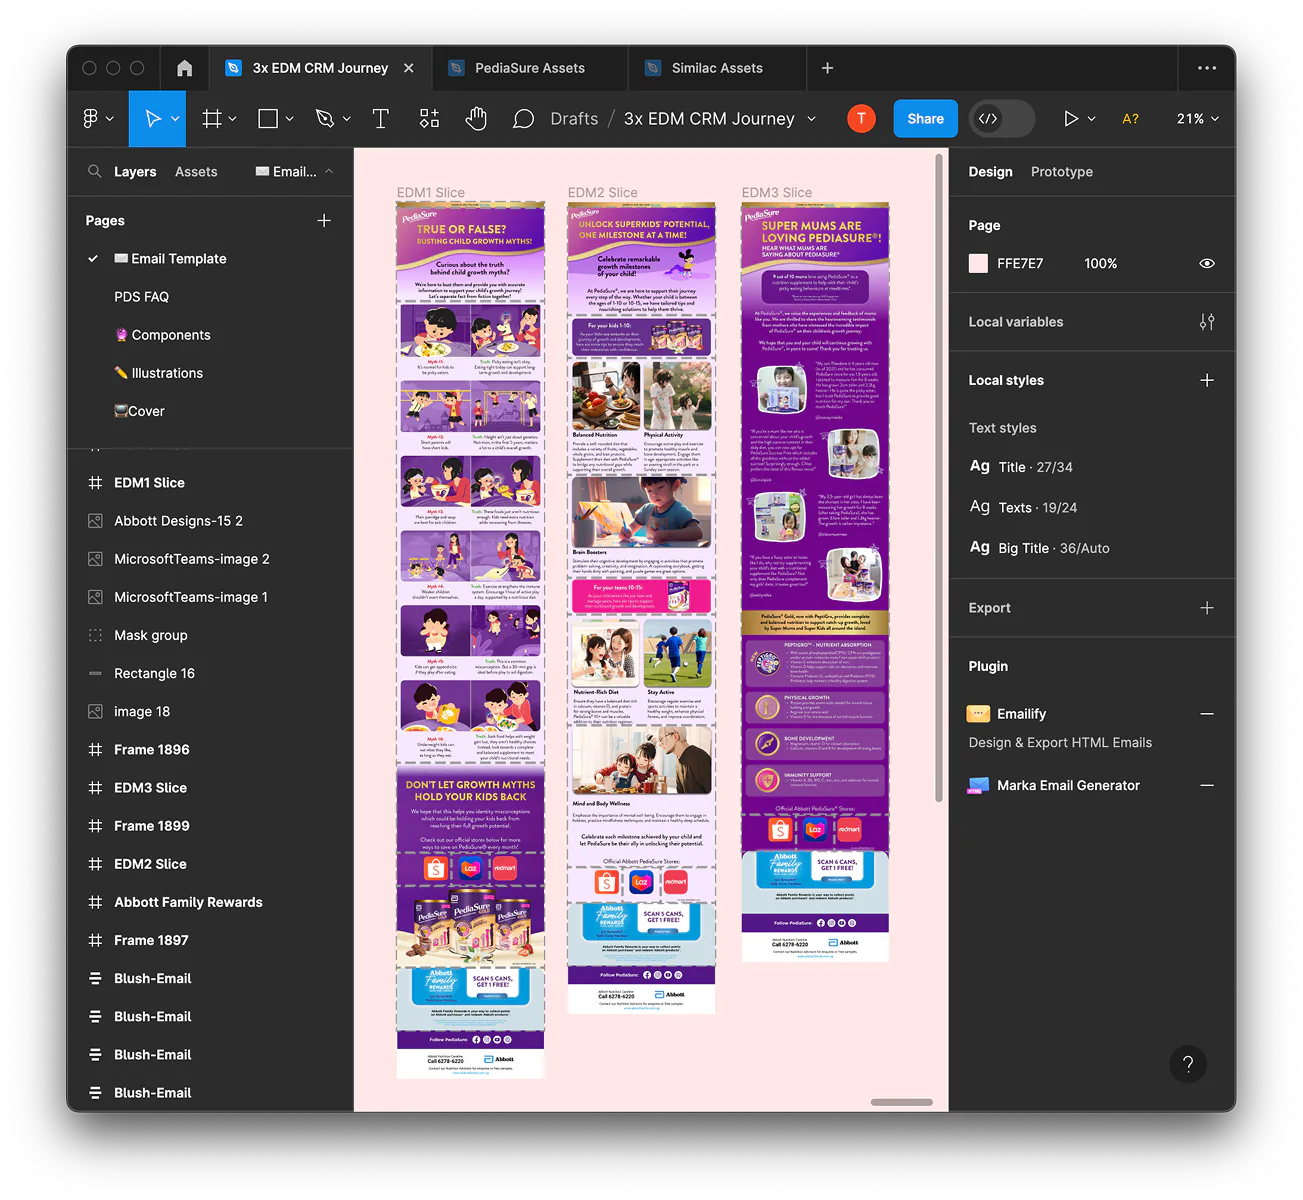Select the Hand tool
The height and width of the screenshot is (1200, 1303).
pos(476,118)
